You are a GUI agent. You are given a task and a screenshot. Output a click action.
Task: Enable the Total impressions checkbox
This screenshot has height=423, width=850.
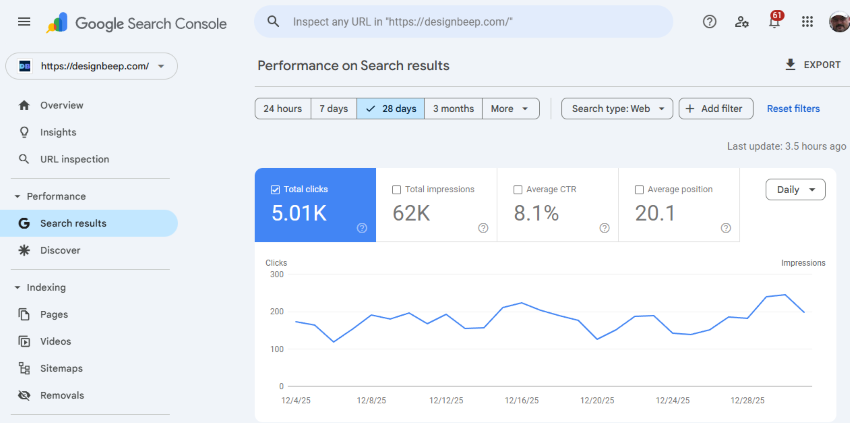397,189
